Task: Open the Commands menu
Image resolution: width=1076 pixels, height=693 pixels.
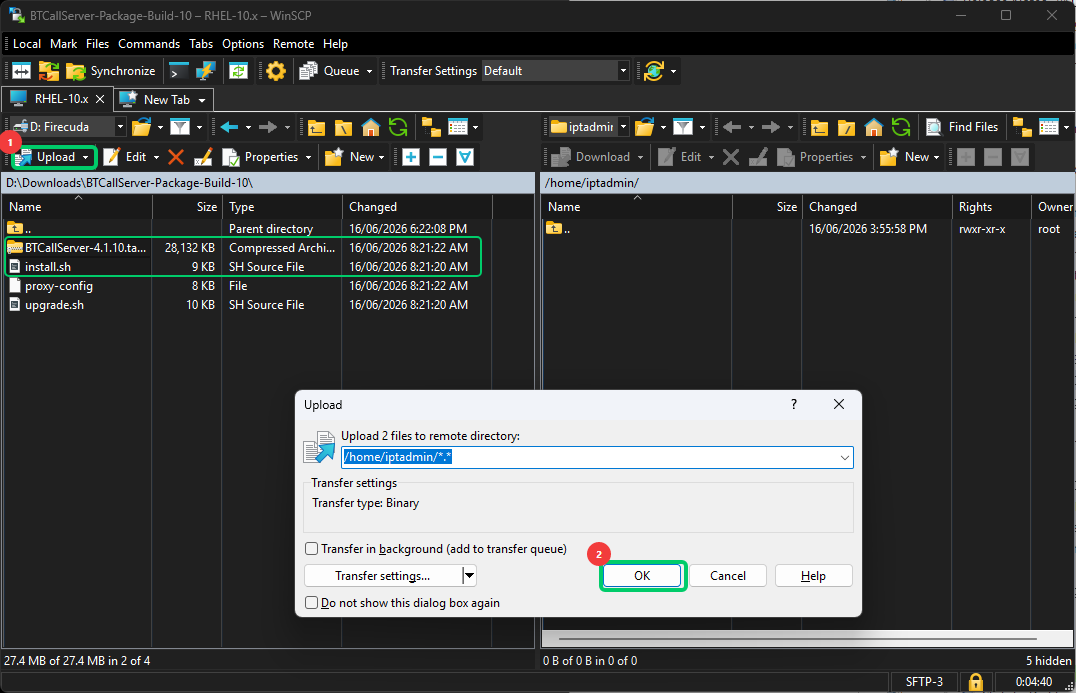Action: [149, 44]
